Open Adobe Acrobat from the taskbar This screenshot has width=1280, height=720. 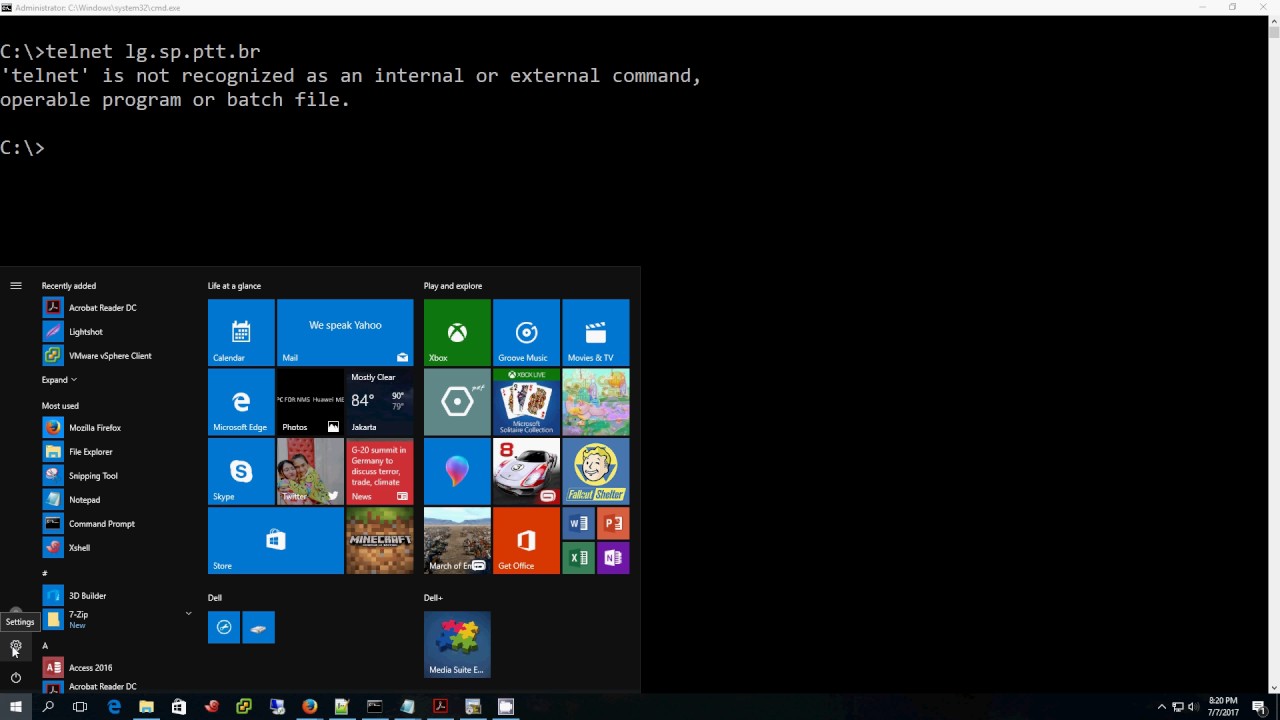tap(440, 707)
